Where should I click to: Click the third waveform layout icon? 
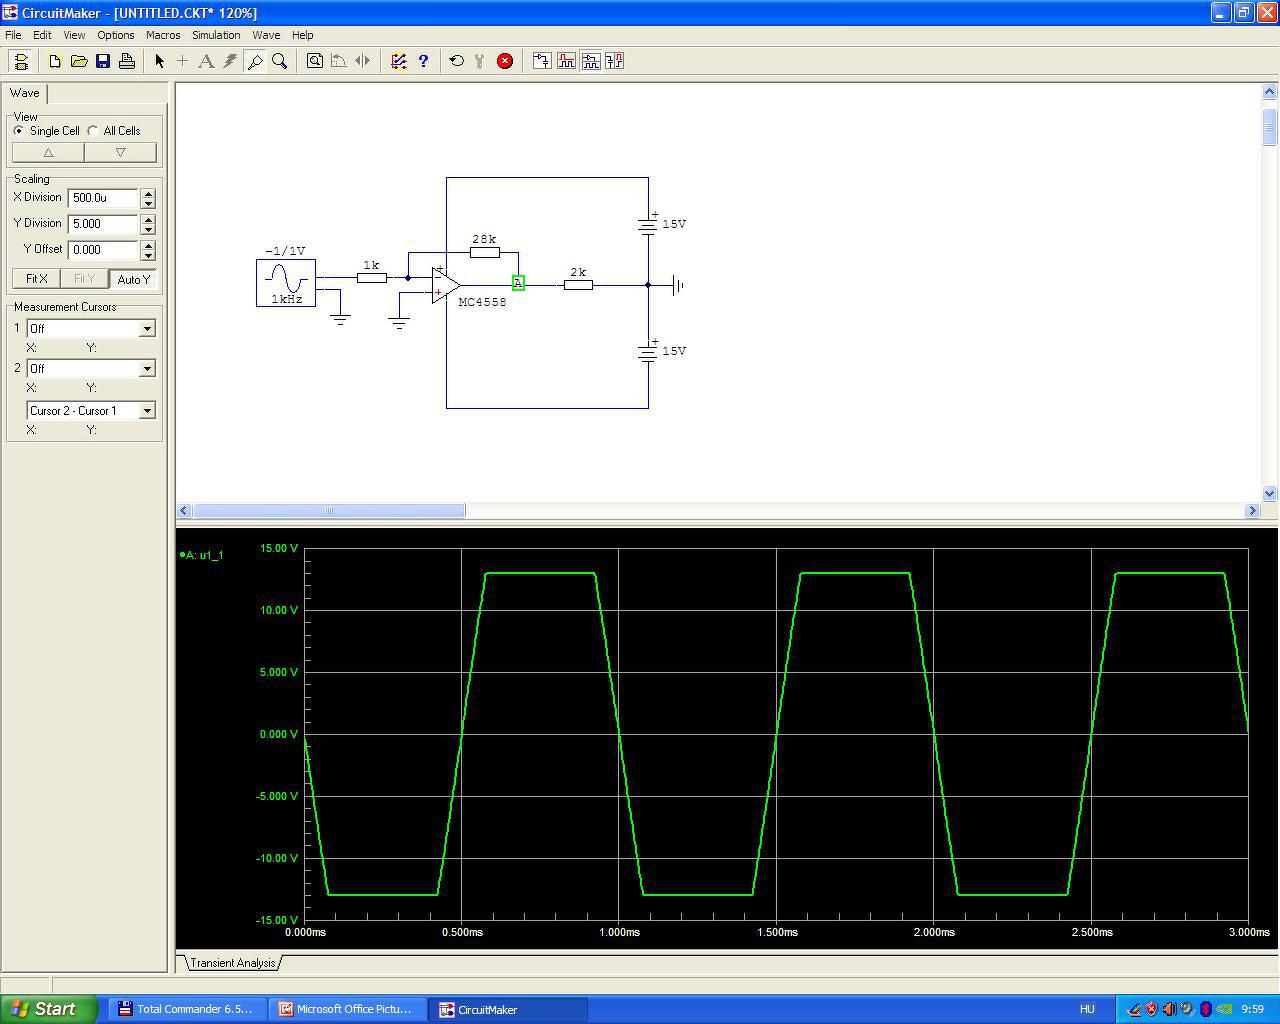click(590, 61)
